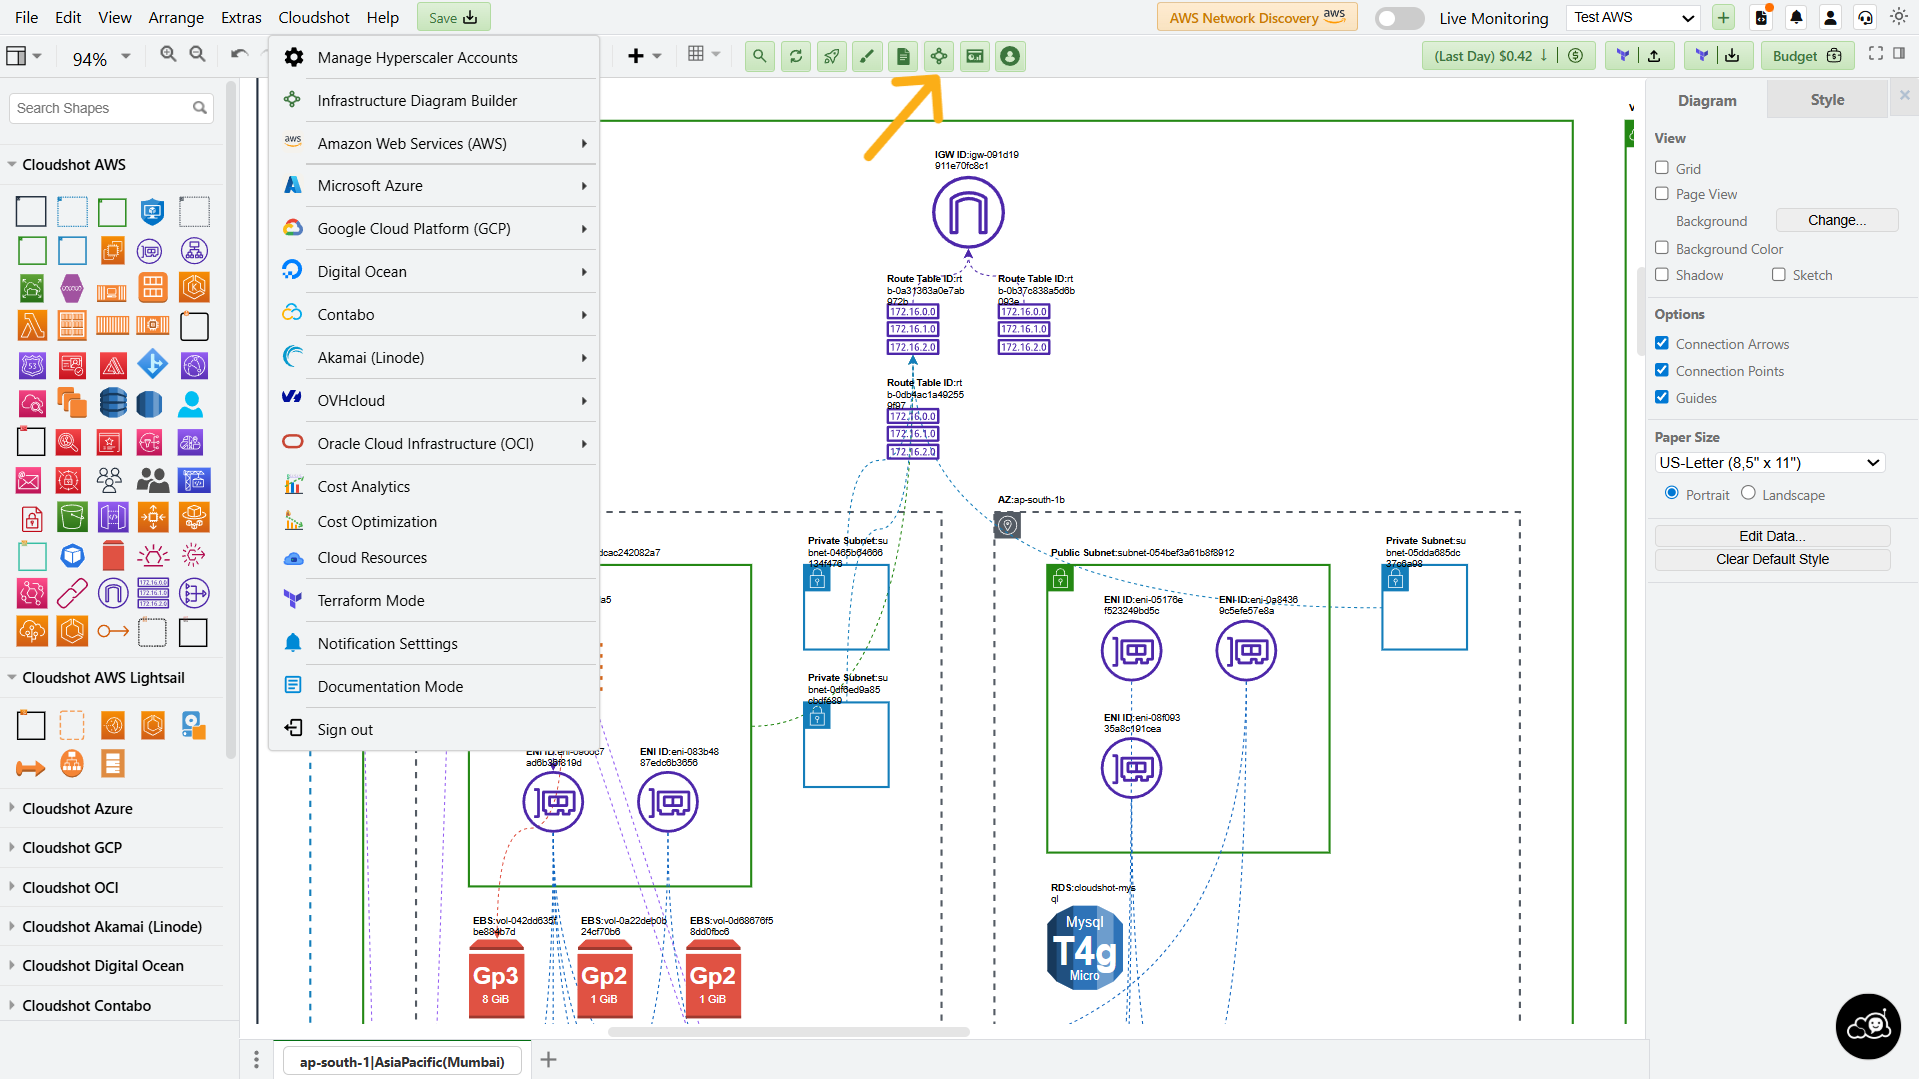Collapse the Cloudshot AWS Lightsail section
This screenshot has width=1919, height=1079.
point(103,678)
